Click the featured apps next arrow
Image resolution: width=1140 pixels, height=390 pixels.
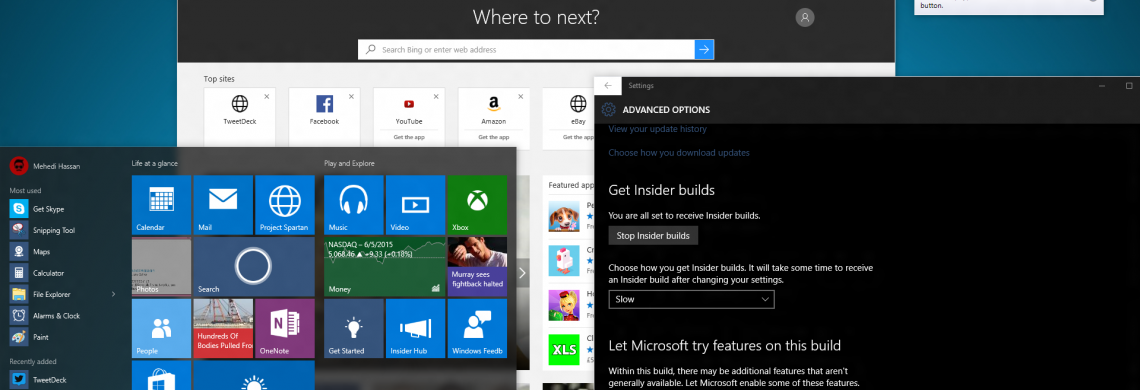(523, 273)
